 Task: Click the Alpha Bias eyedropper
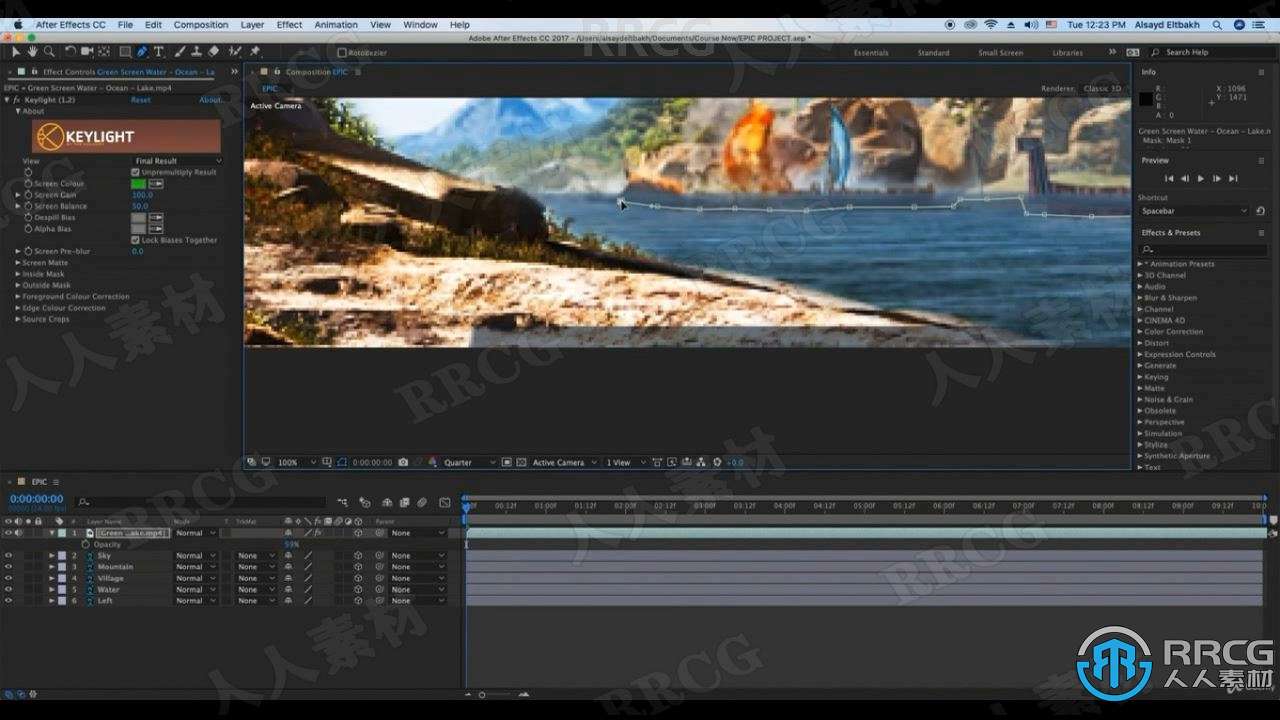[157, 229]
